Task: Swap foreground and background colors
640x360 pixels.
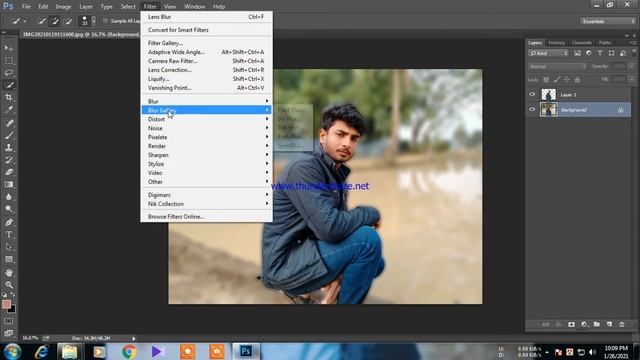Action: (x=13, y=294)
